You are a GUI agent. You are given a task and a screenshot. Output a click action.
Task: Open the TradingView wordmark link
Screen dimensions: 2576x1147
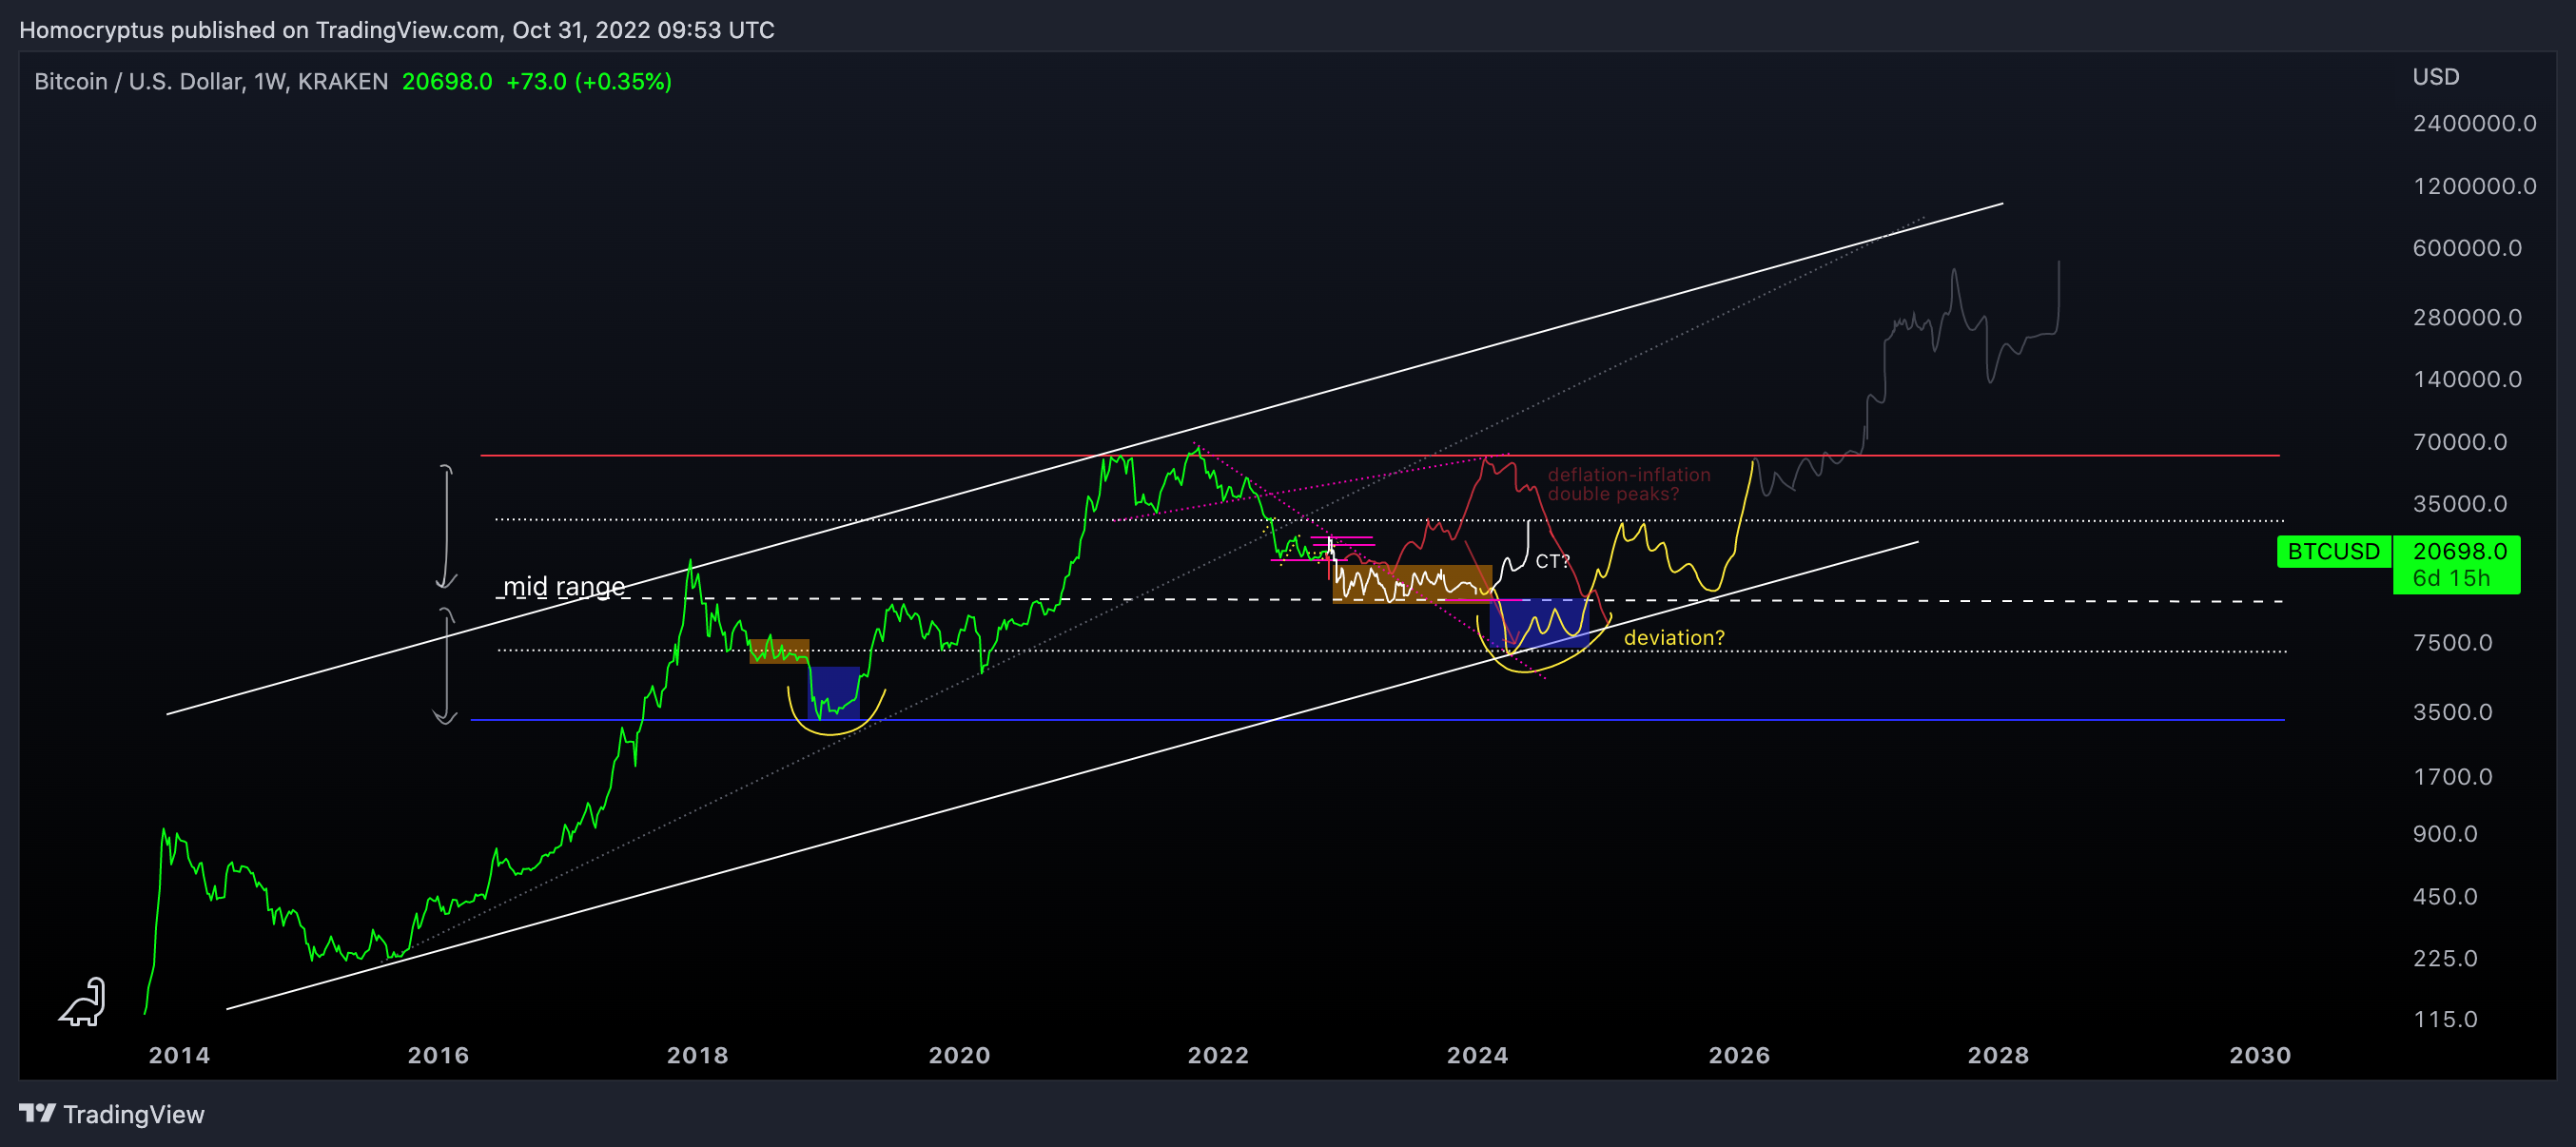click(x=134, y=1114)
